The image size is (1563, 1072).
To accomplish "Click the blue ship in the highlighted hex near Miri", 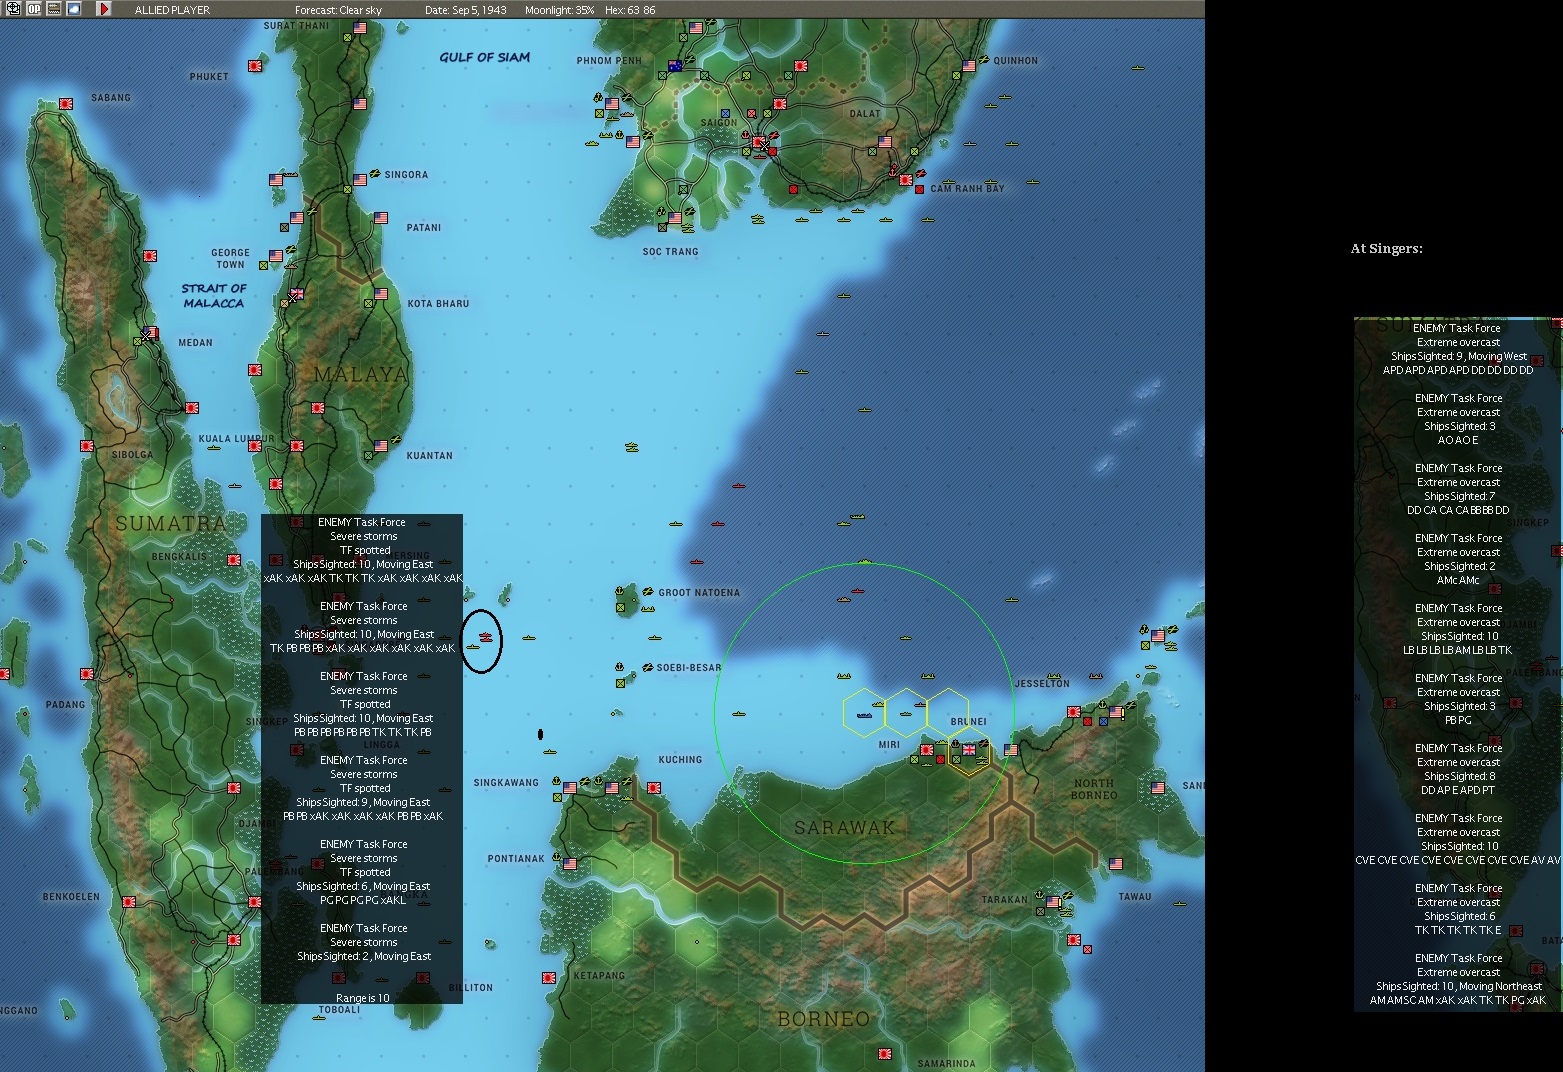I will 864,716.
